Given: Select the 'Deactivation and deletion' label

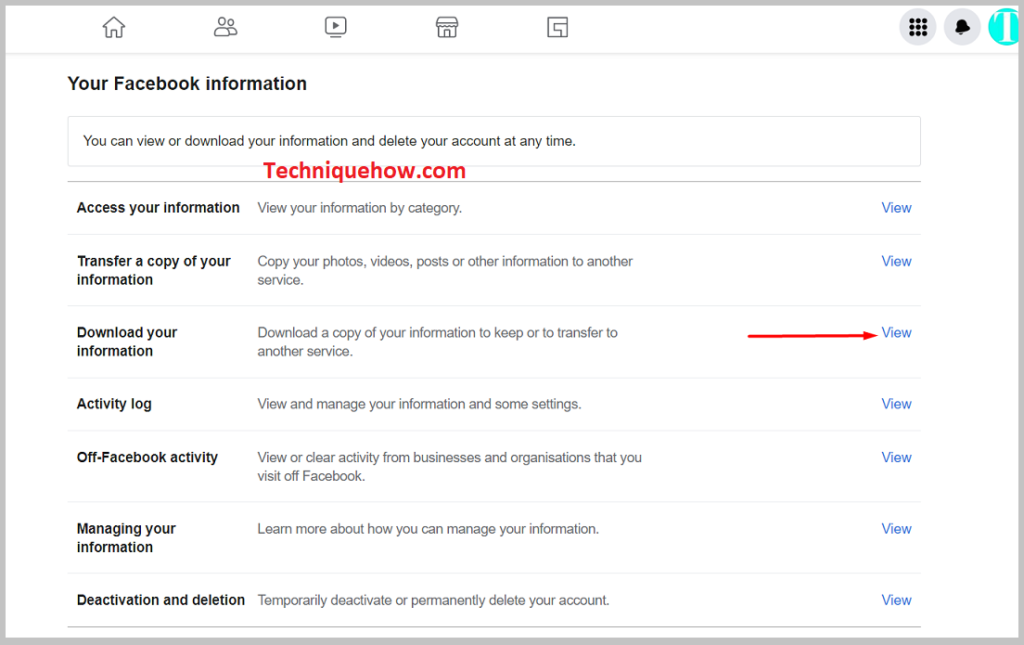Looking at the screenshot, I should pyautogui.click(x=161, y=599).
